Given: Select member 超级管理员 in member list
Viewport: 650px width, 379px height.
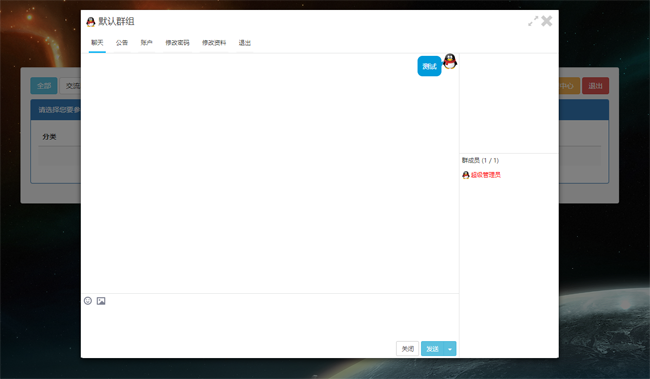Looking at the screenshot, I should (x=485, y=175).
